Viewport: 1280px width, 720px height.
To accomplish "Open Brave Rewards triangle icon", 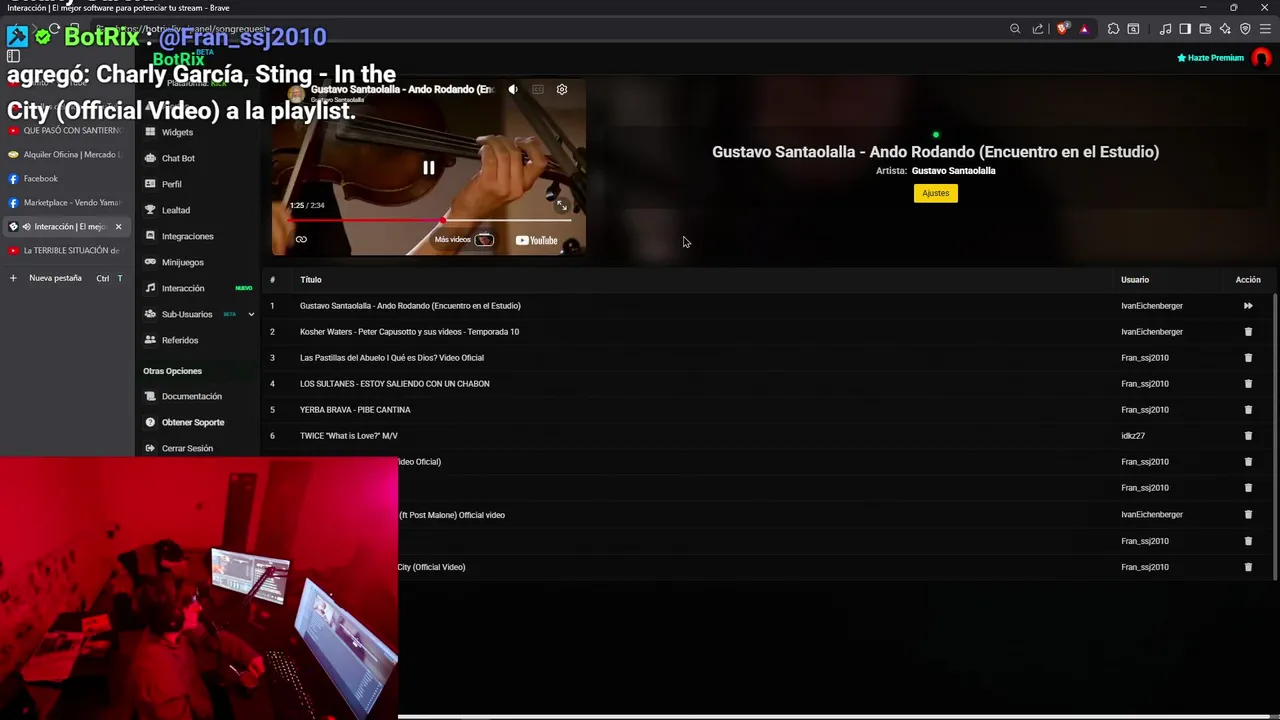I will pyautogui.click(x=1084, y=29).
